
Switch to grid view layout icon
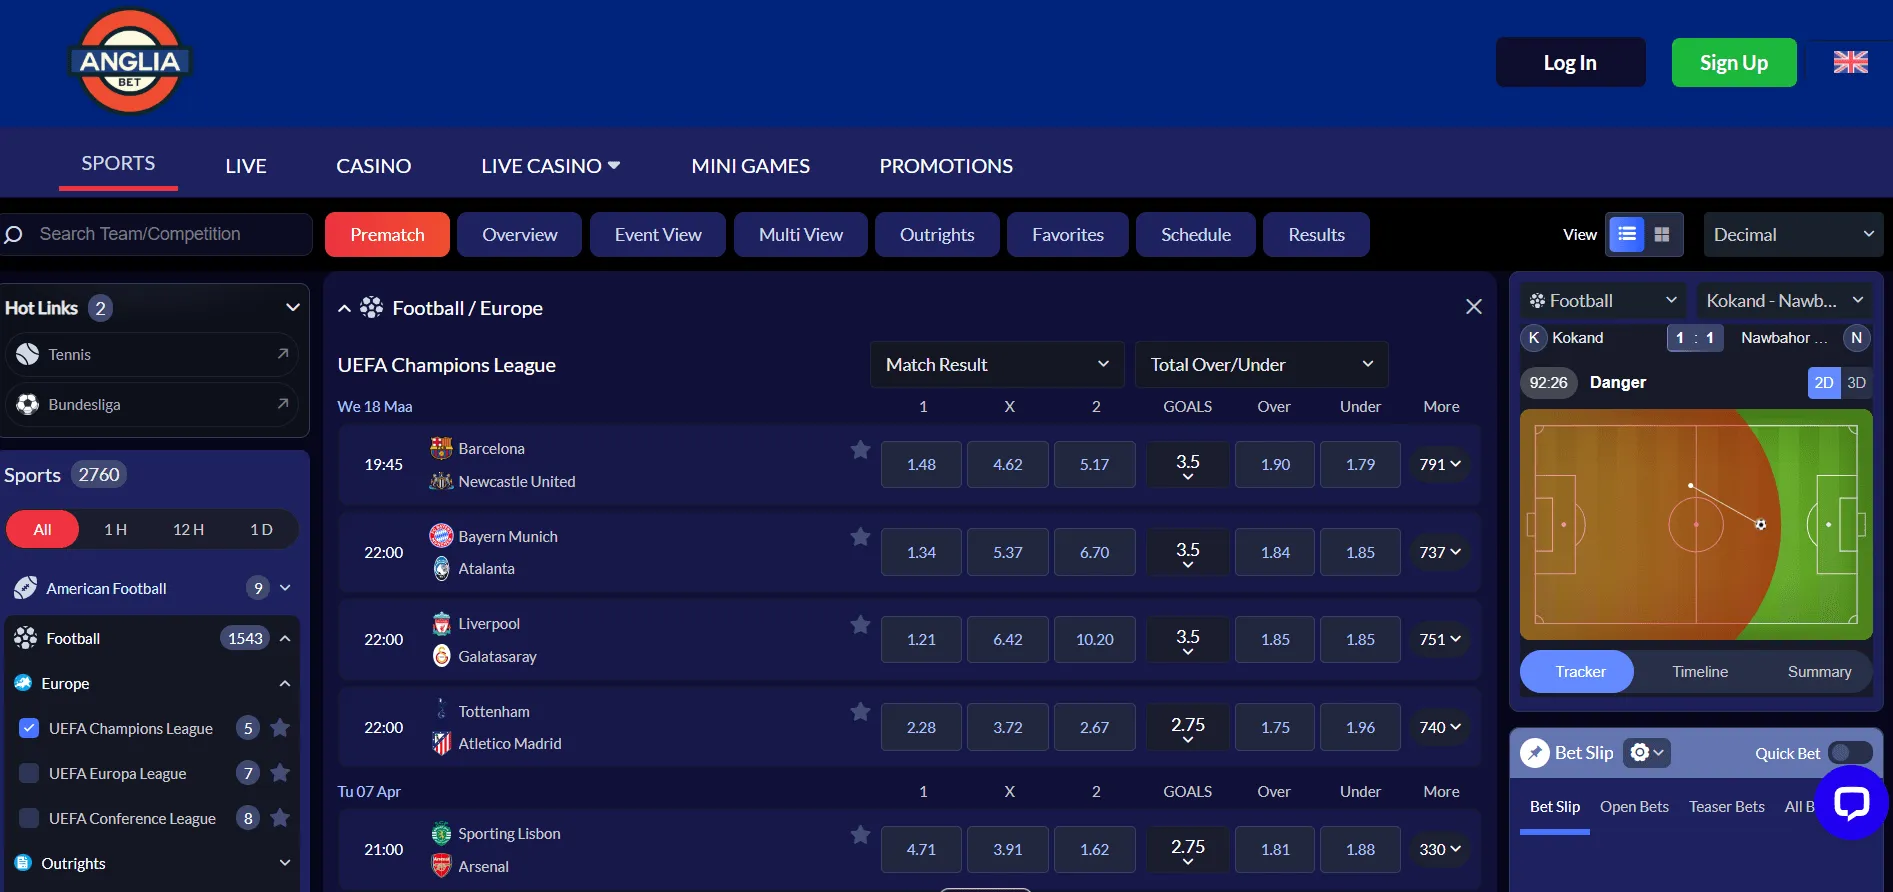click(x=1662, y=234)
